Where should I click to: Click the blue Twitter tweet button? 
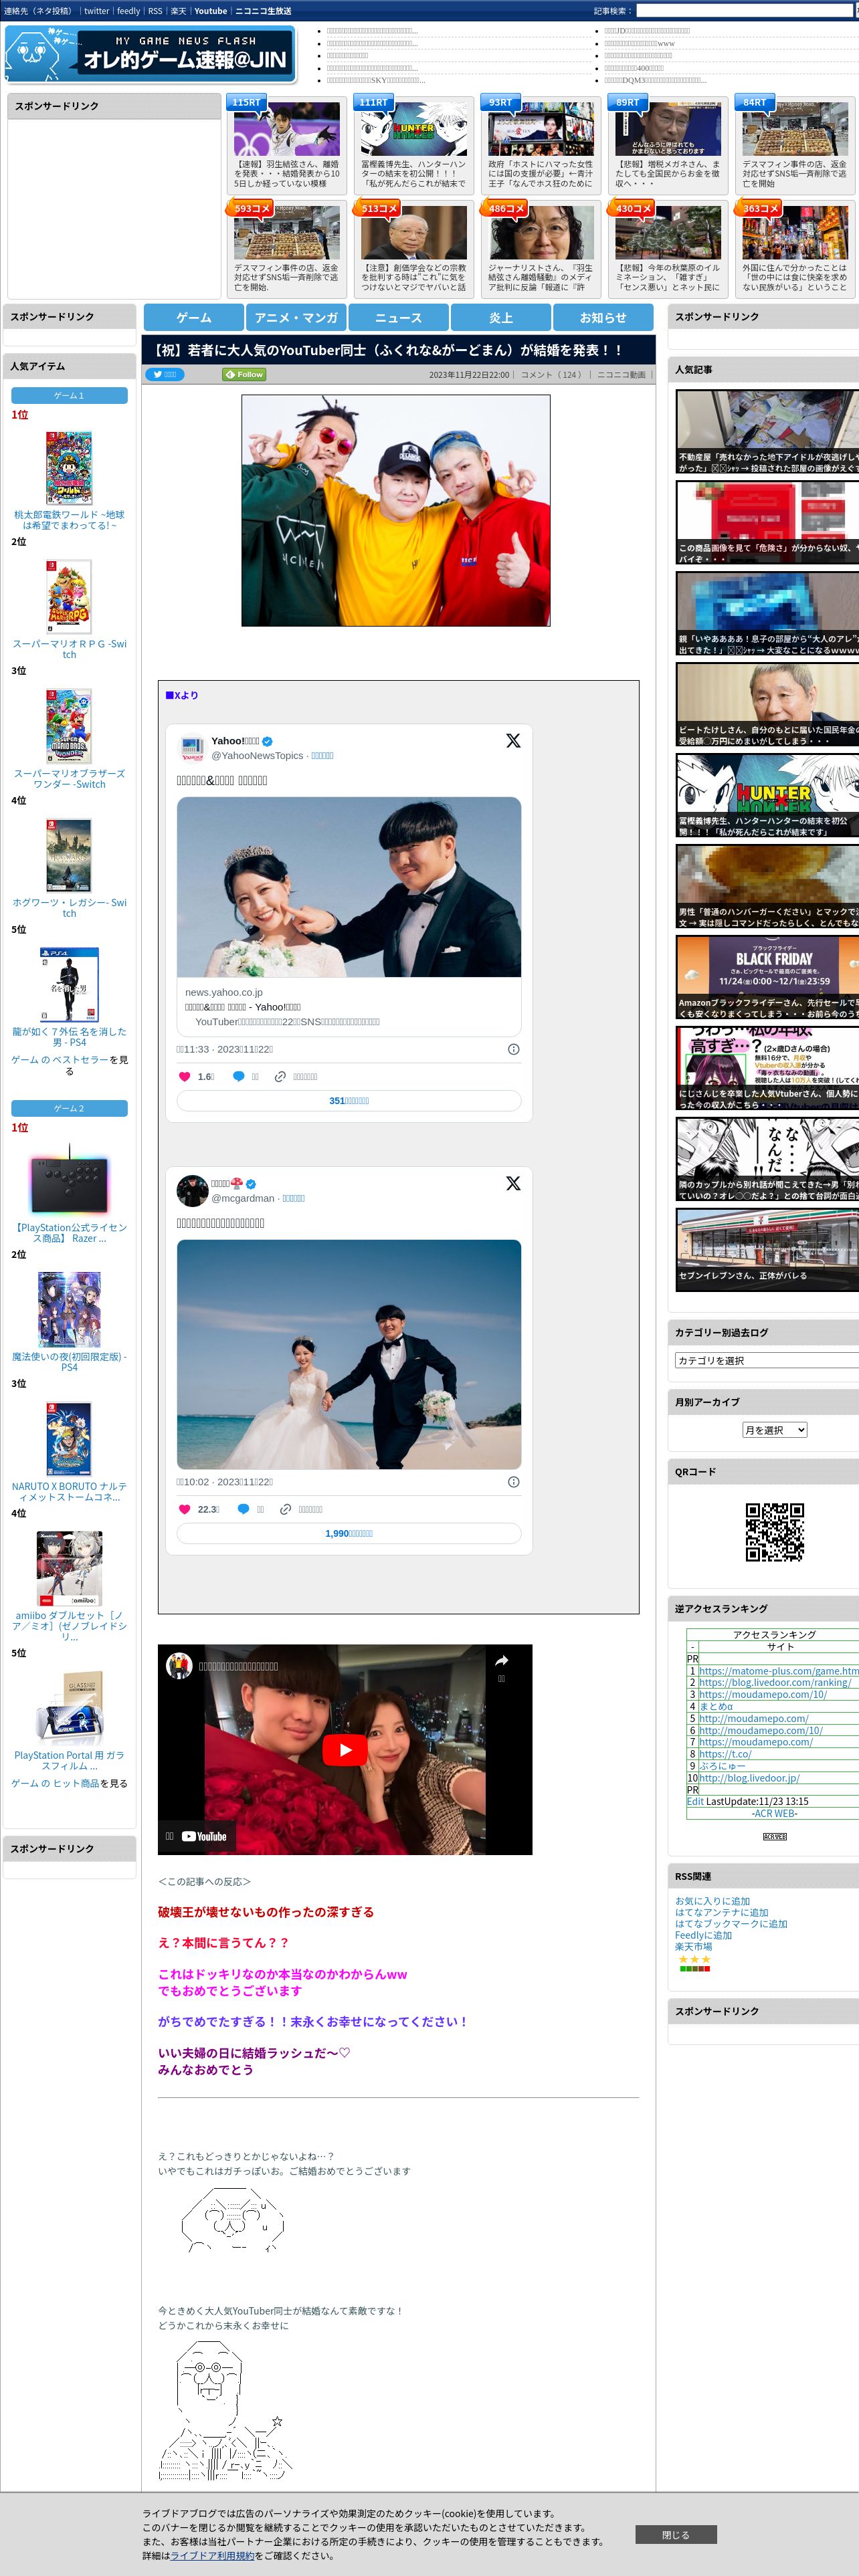(x=164, y=375)
